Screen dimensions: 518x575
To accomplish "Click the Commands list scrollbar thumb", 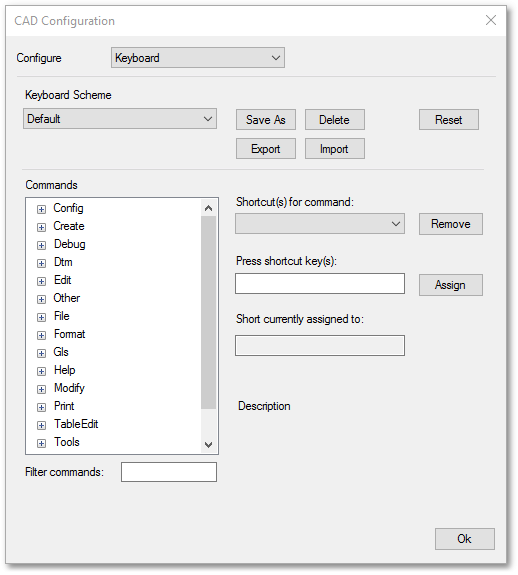I will coord(209,312).
